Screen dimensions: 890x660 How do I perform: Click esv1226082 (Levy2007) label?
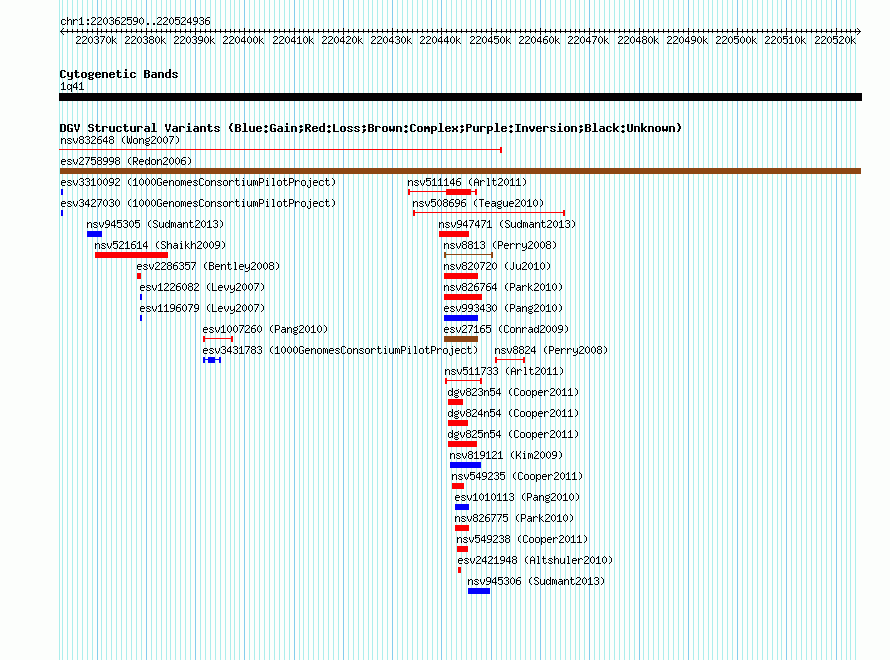click(202, 287)
